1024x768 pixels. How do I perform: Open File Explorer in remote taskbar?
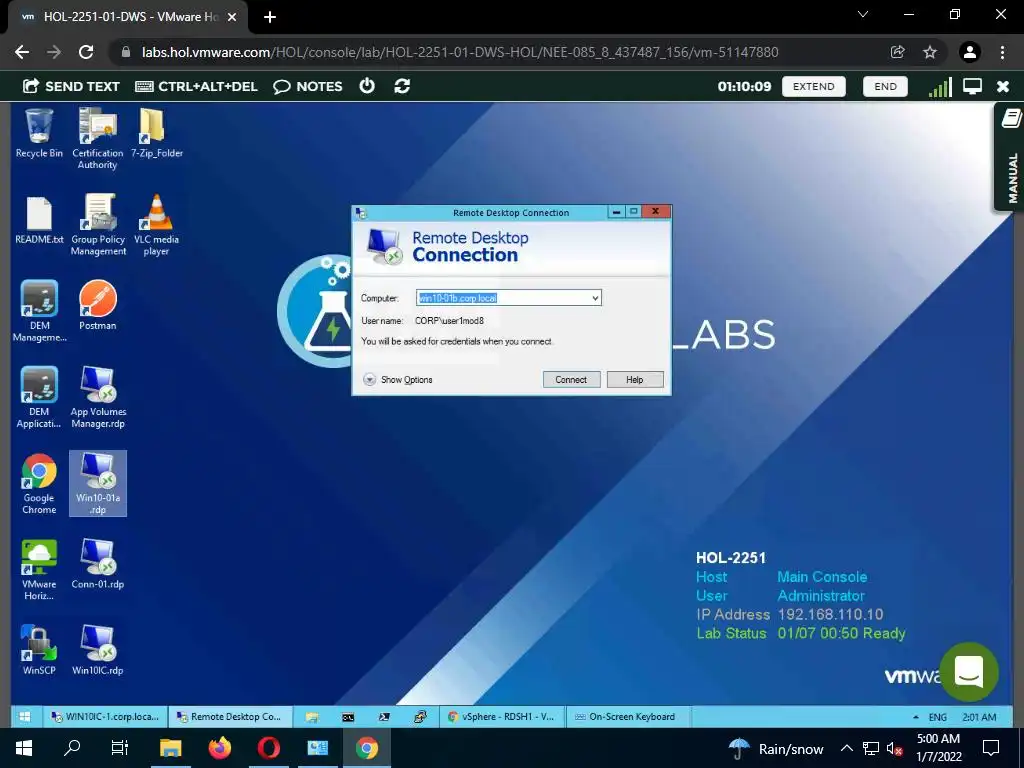(x=312, y=716)
